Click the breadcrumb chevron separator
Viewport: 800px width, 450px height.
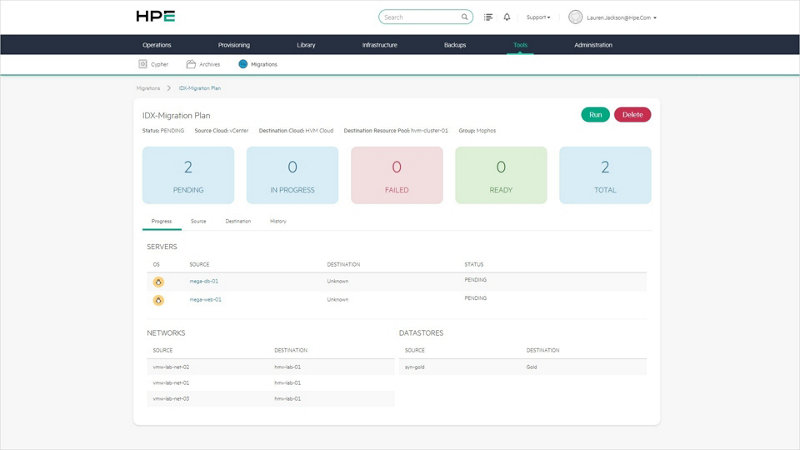(x=169, y=88)
